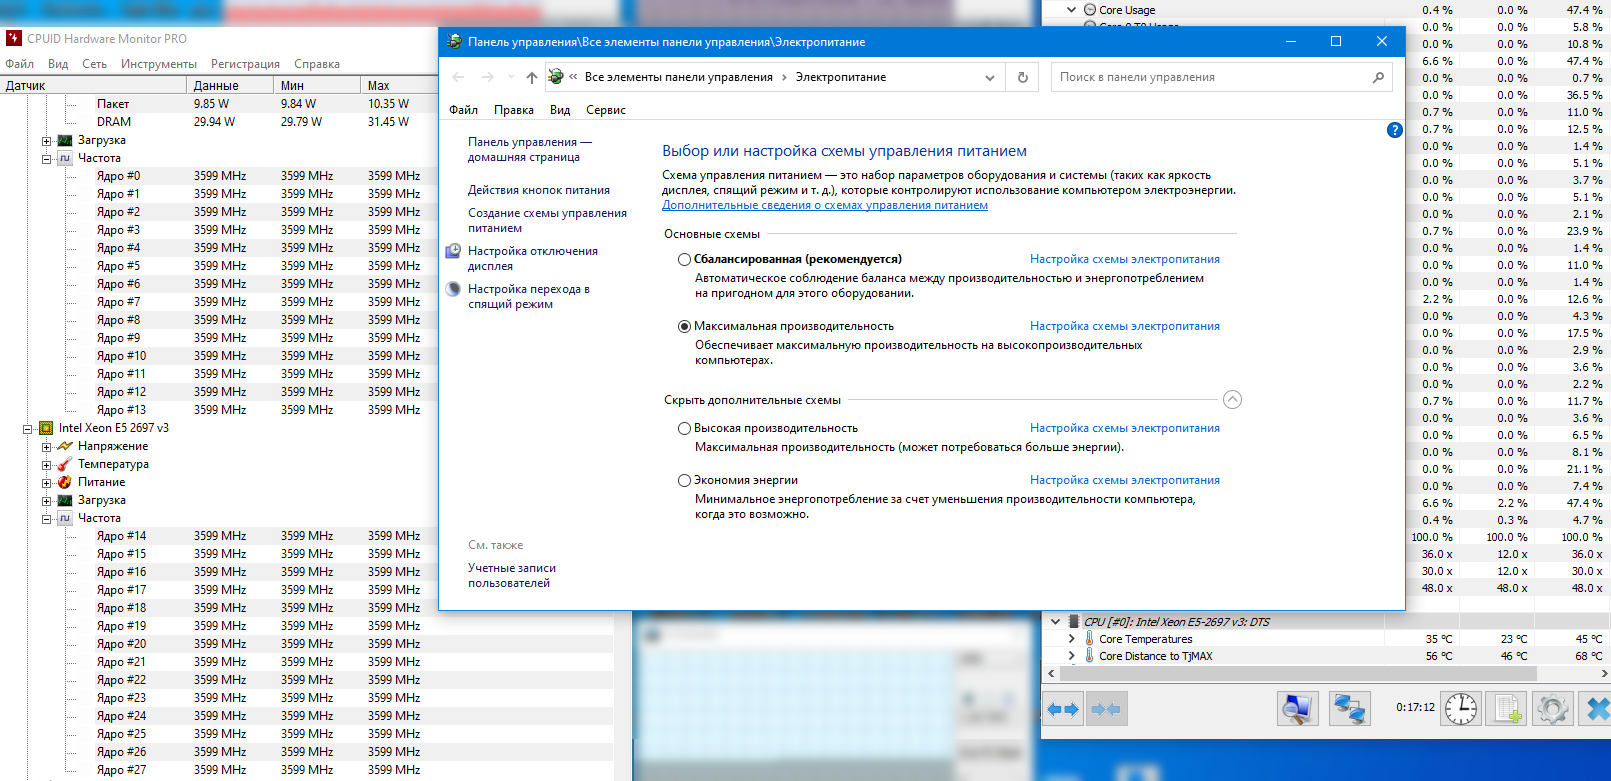Image resolution: width=1611 pixels, height=781 pixels.
Task: Click the CPUID Hardware Monitor PRO title icon
Action: pyautogui.click(x=13, y=39)
